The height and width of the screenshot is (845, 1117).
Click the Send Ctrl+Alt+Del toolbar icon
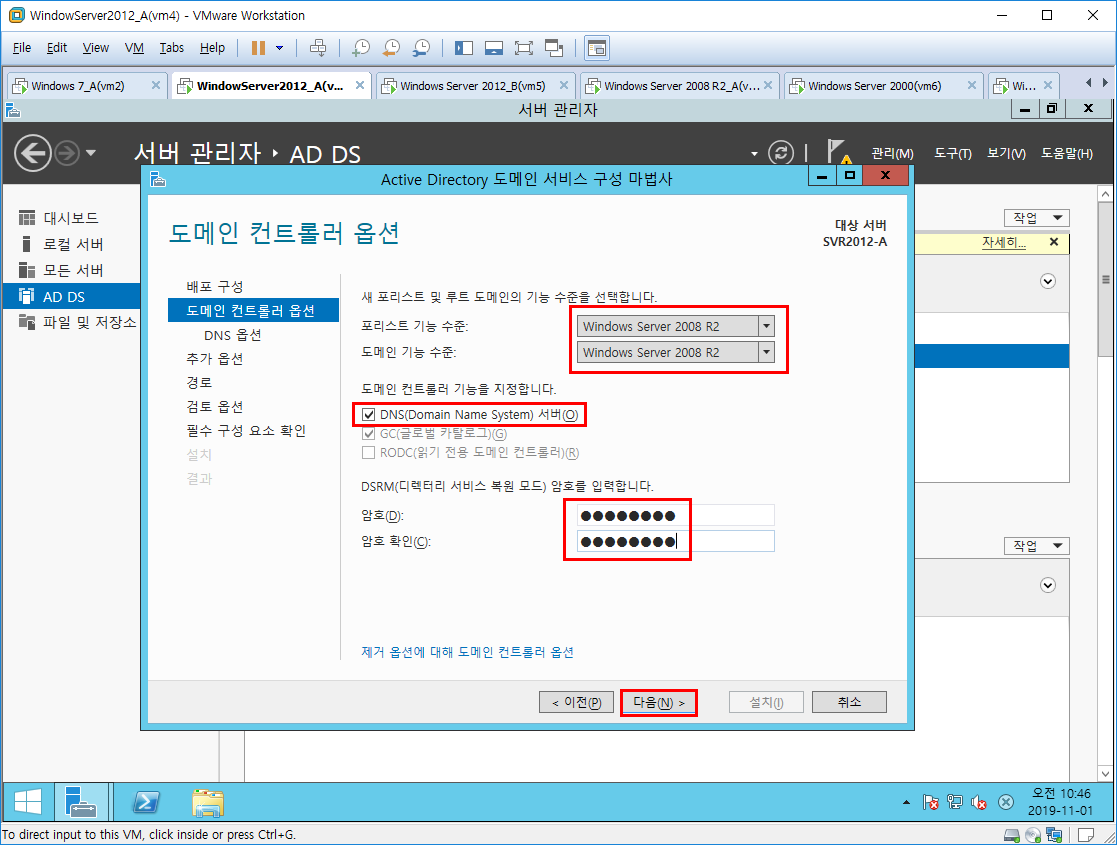(318, 48)
